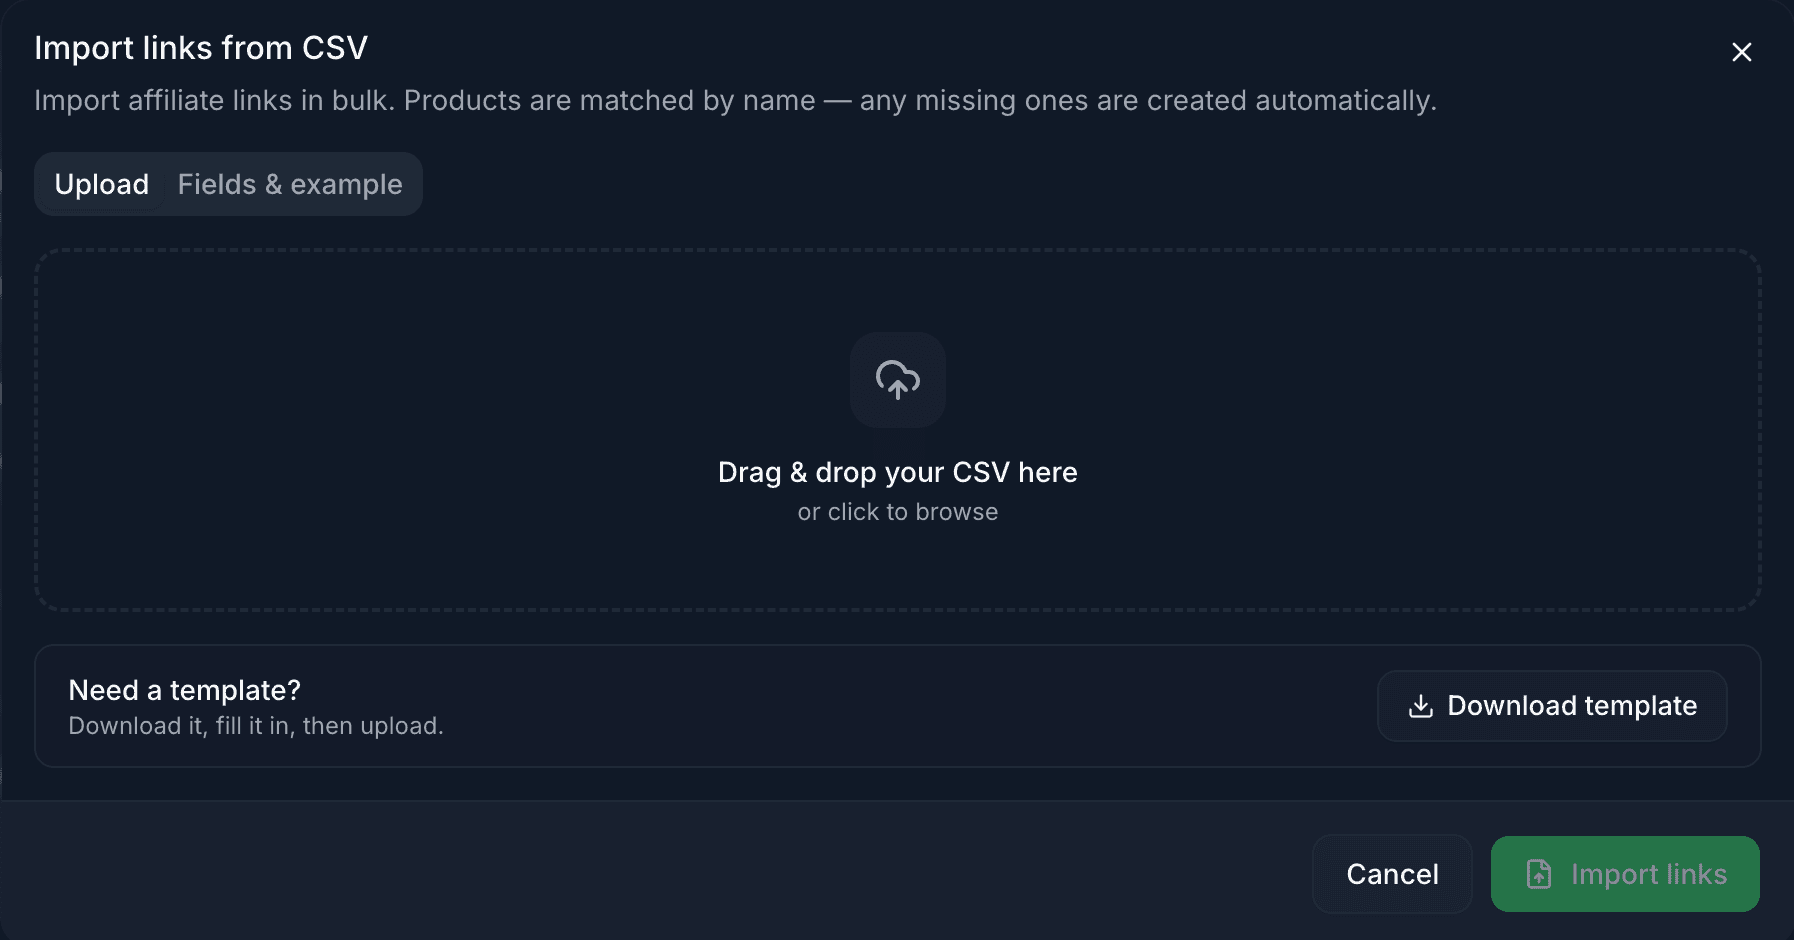Viewport: 1794px width, 940px height.
Task: Switch to the Fields & example tab
Action: pos(290,184)
